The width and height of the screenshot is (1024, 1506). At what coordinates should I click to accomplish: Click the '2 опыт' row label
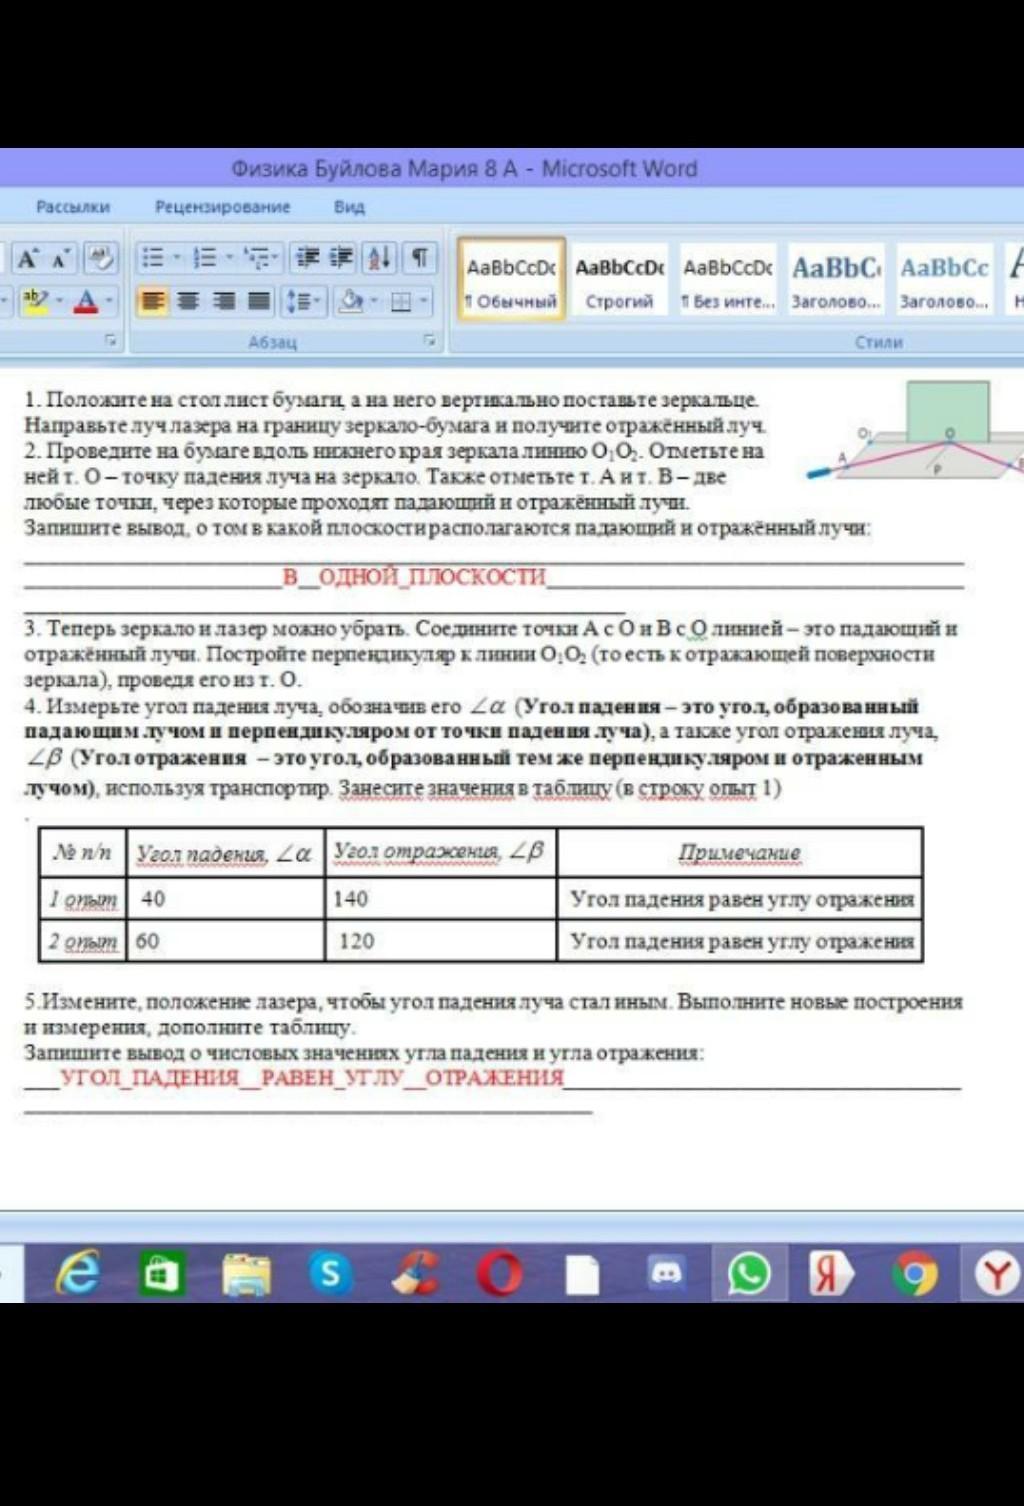pyautogui.click(x=83, y=941)
